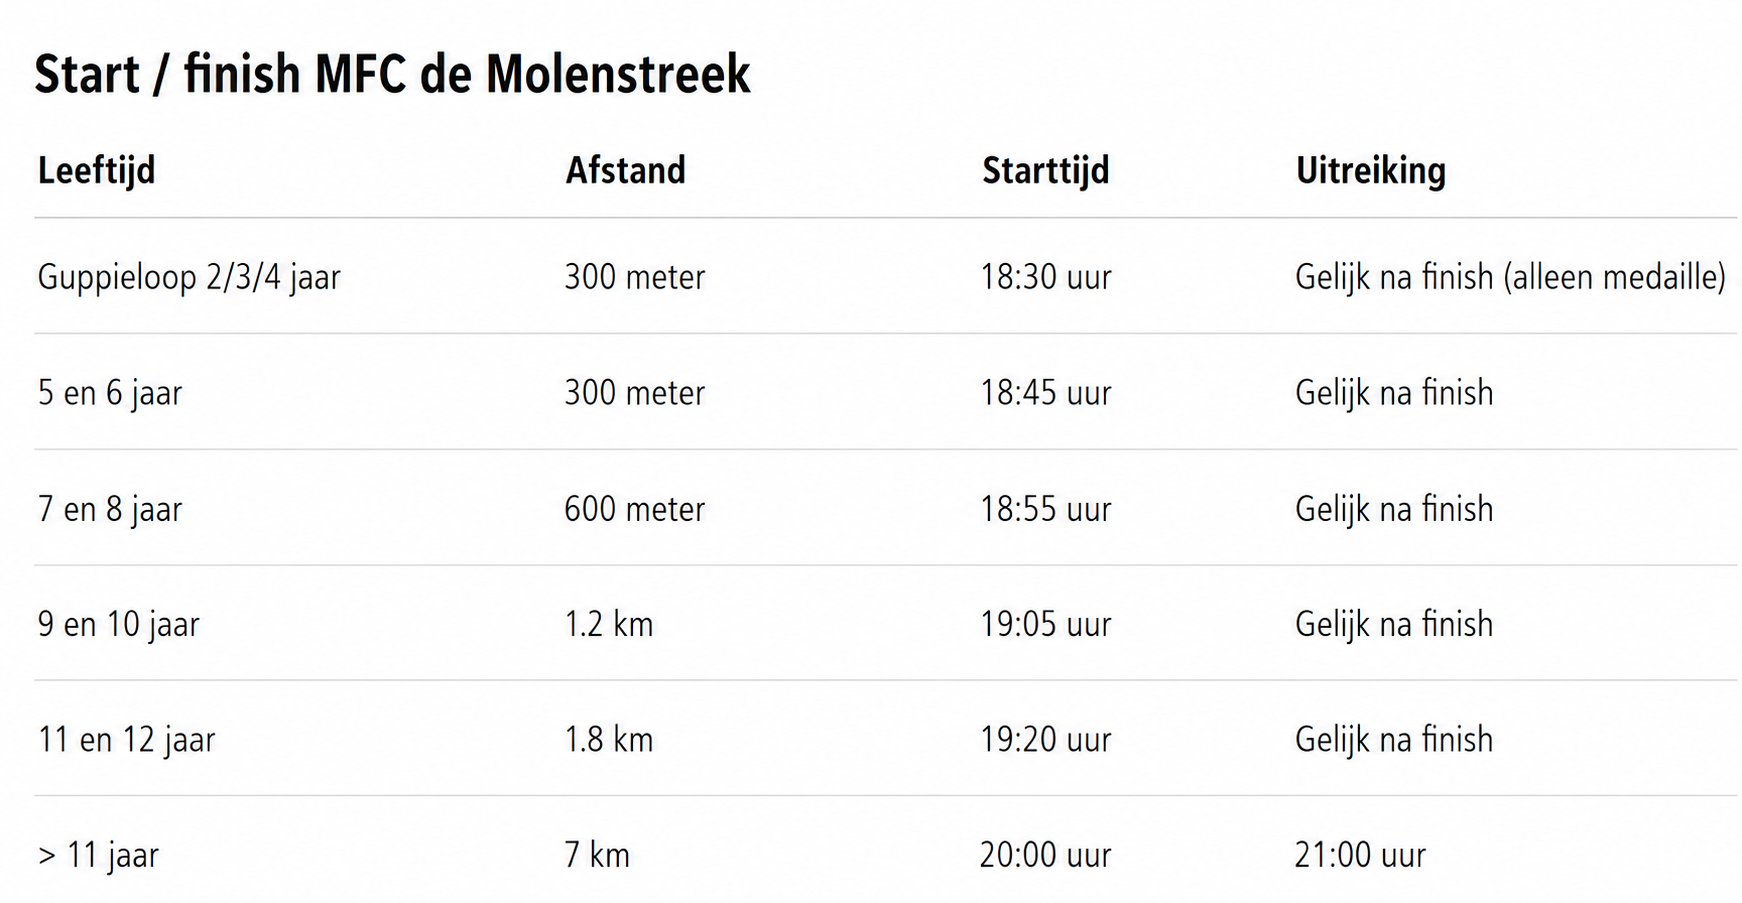Click the '19:05 uur' start time
Image resolution: width=1742 pixels, height=903 pixels.
tap(1045, 625)
